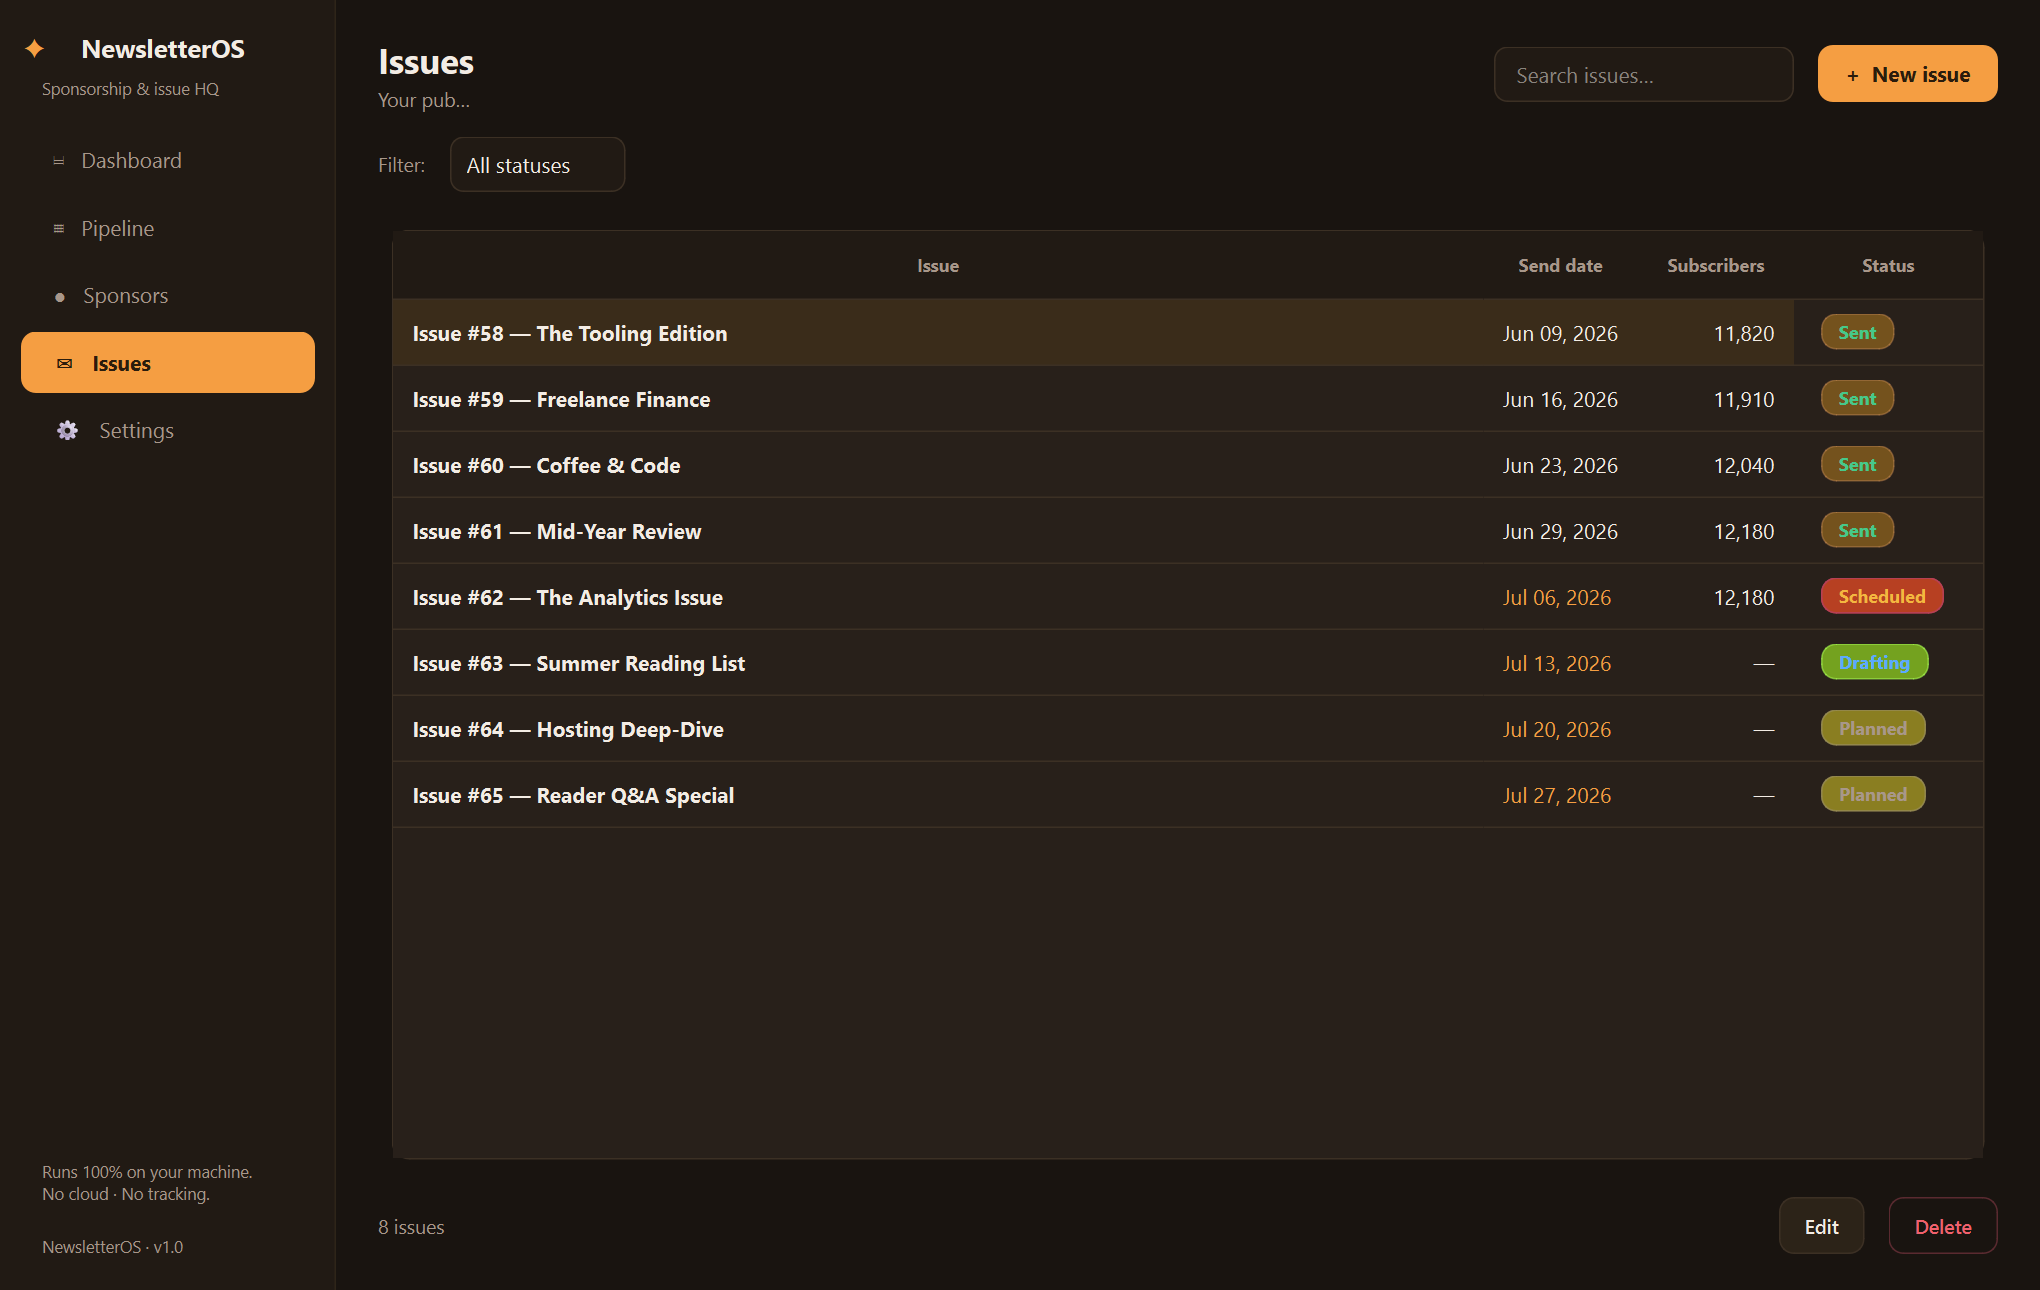Image resolution: width=2040 pixels, height=1290 pixels.
Task: Click the Pipeline list icon
Action: click(59, 229)
